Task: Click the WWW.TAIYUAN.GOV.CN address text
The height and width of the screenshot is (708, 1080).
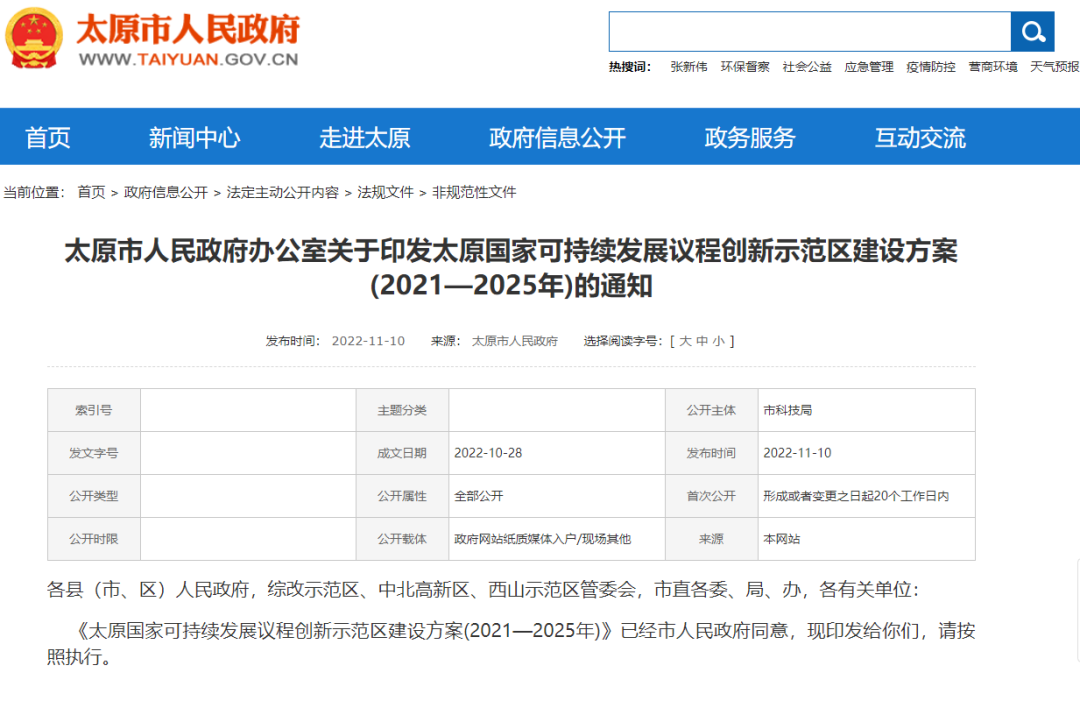Action: point(189,59)
